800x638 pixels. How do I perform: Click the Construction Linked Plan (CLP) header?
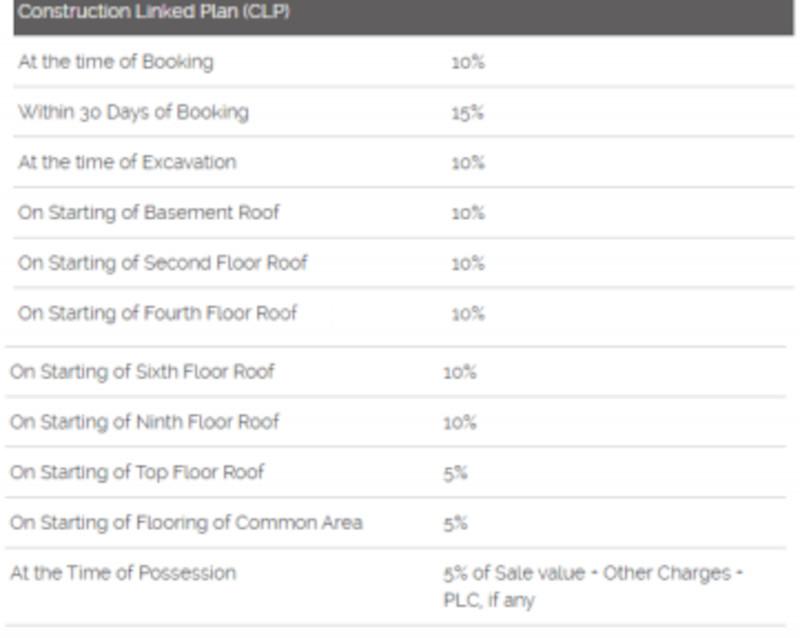click(x=153, y=13)
